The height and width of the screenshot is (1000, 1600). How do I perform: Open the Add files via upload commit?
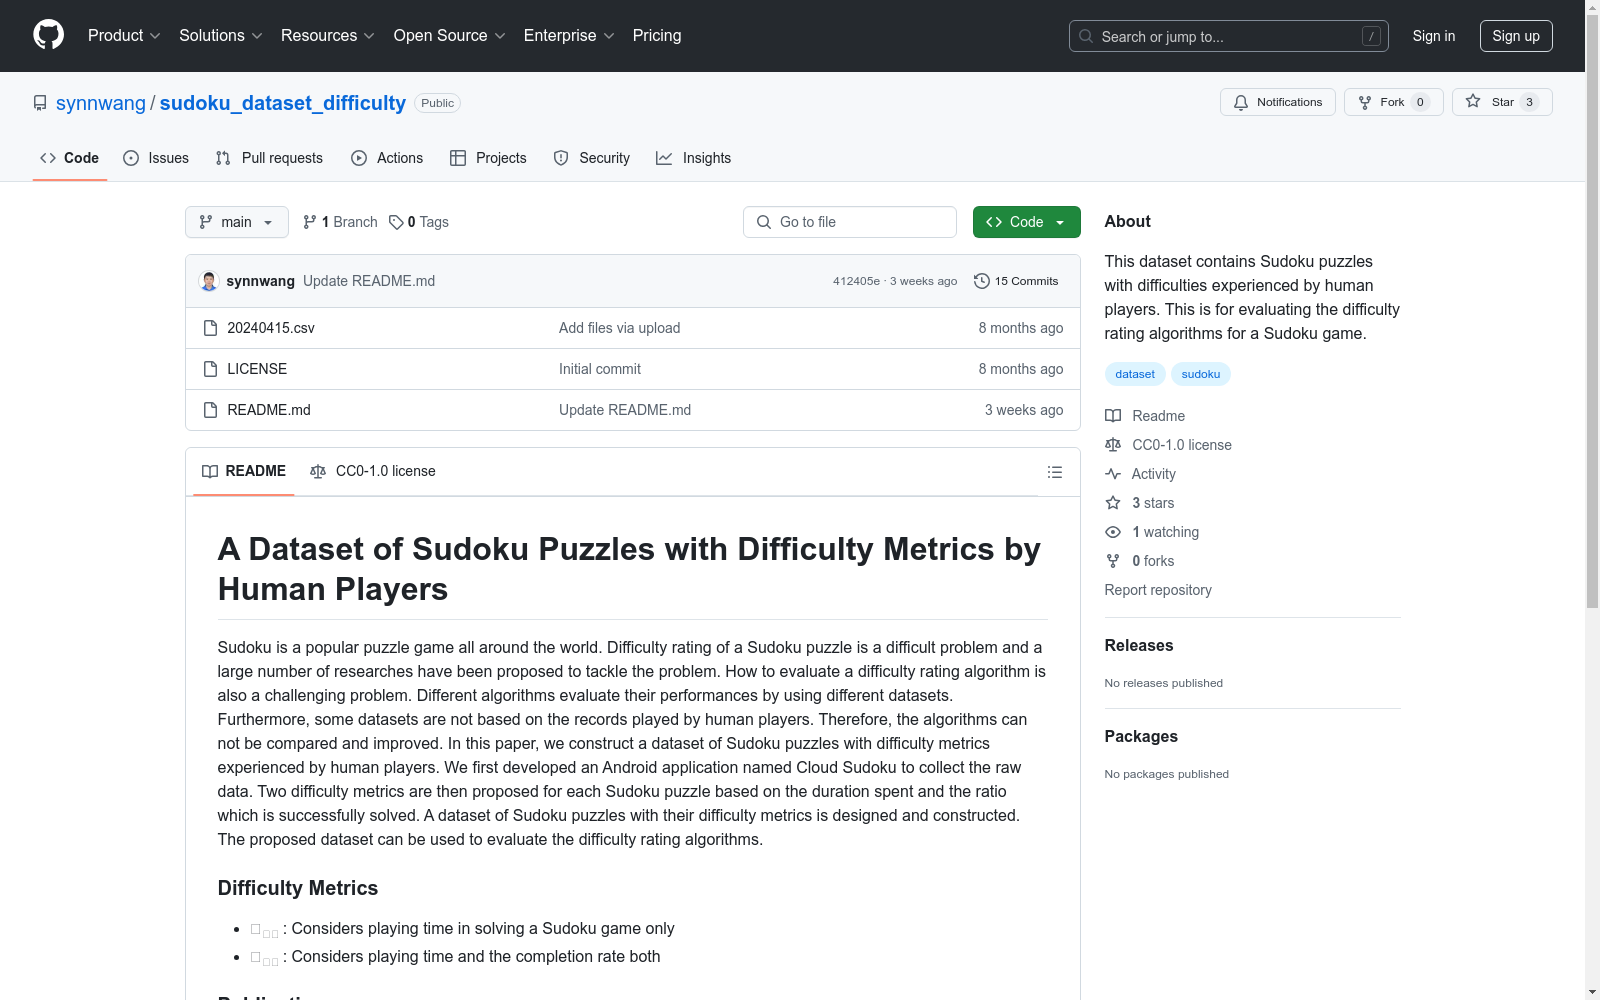(619, 328)
